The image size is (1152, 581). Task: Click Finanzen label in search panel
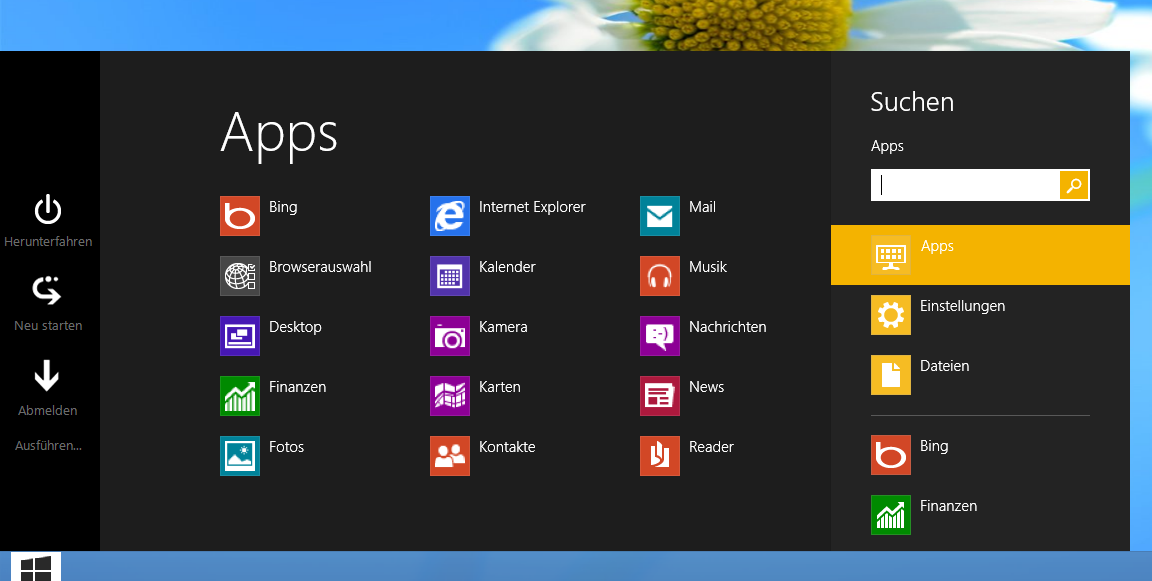click(948, 506)
